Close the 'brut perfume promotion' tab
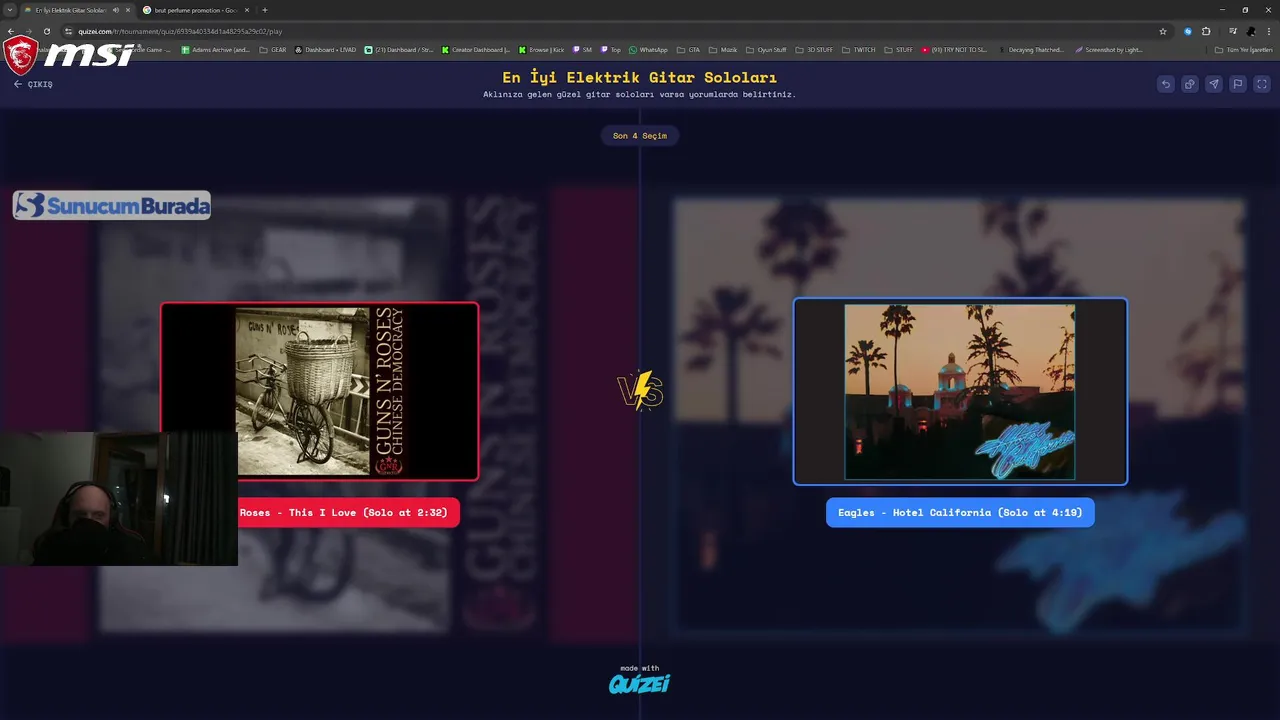This screenshot has height=720, width=1280. tap(247, 10)
